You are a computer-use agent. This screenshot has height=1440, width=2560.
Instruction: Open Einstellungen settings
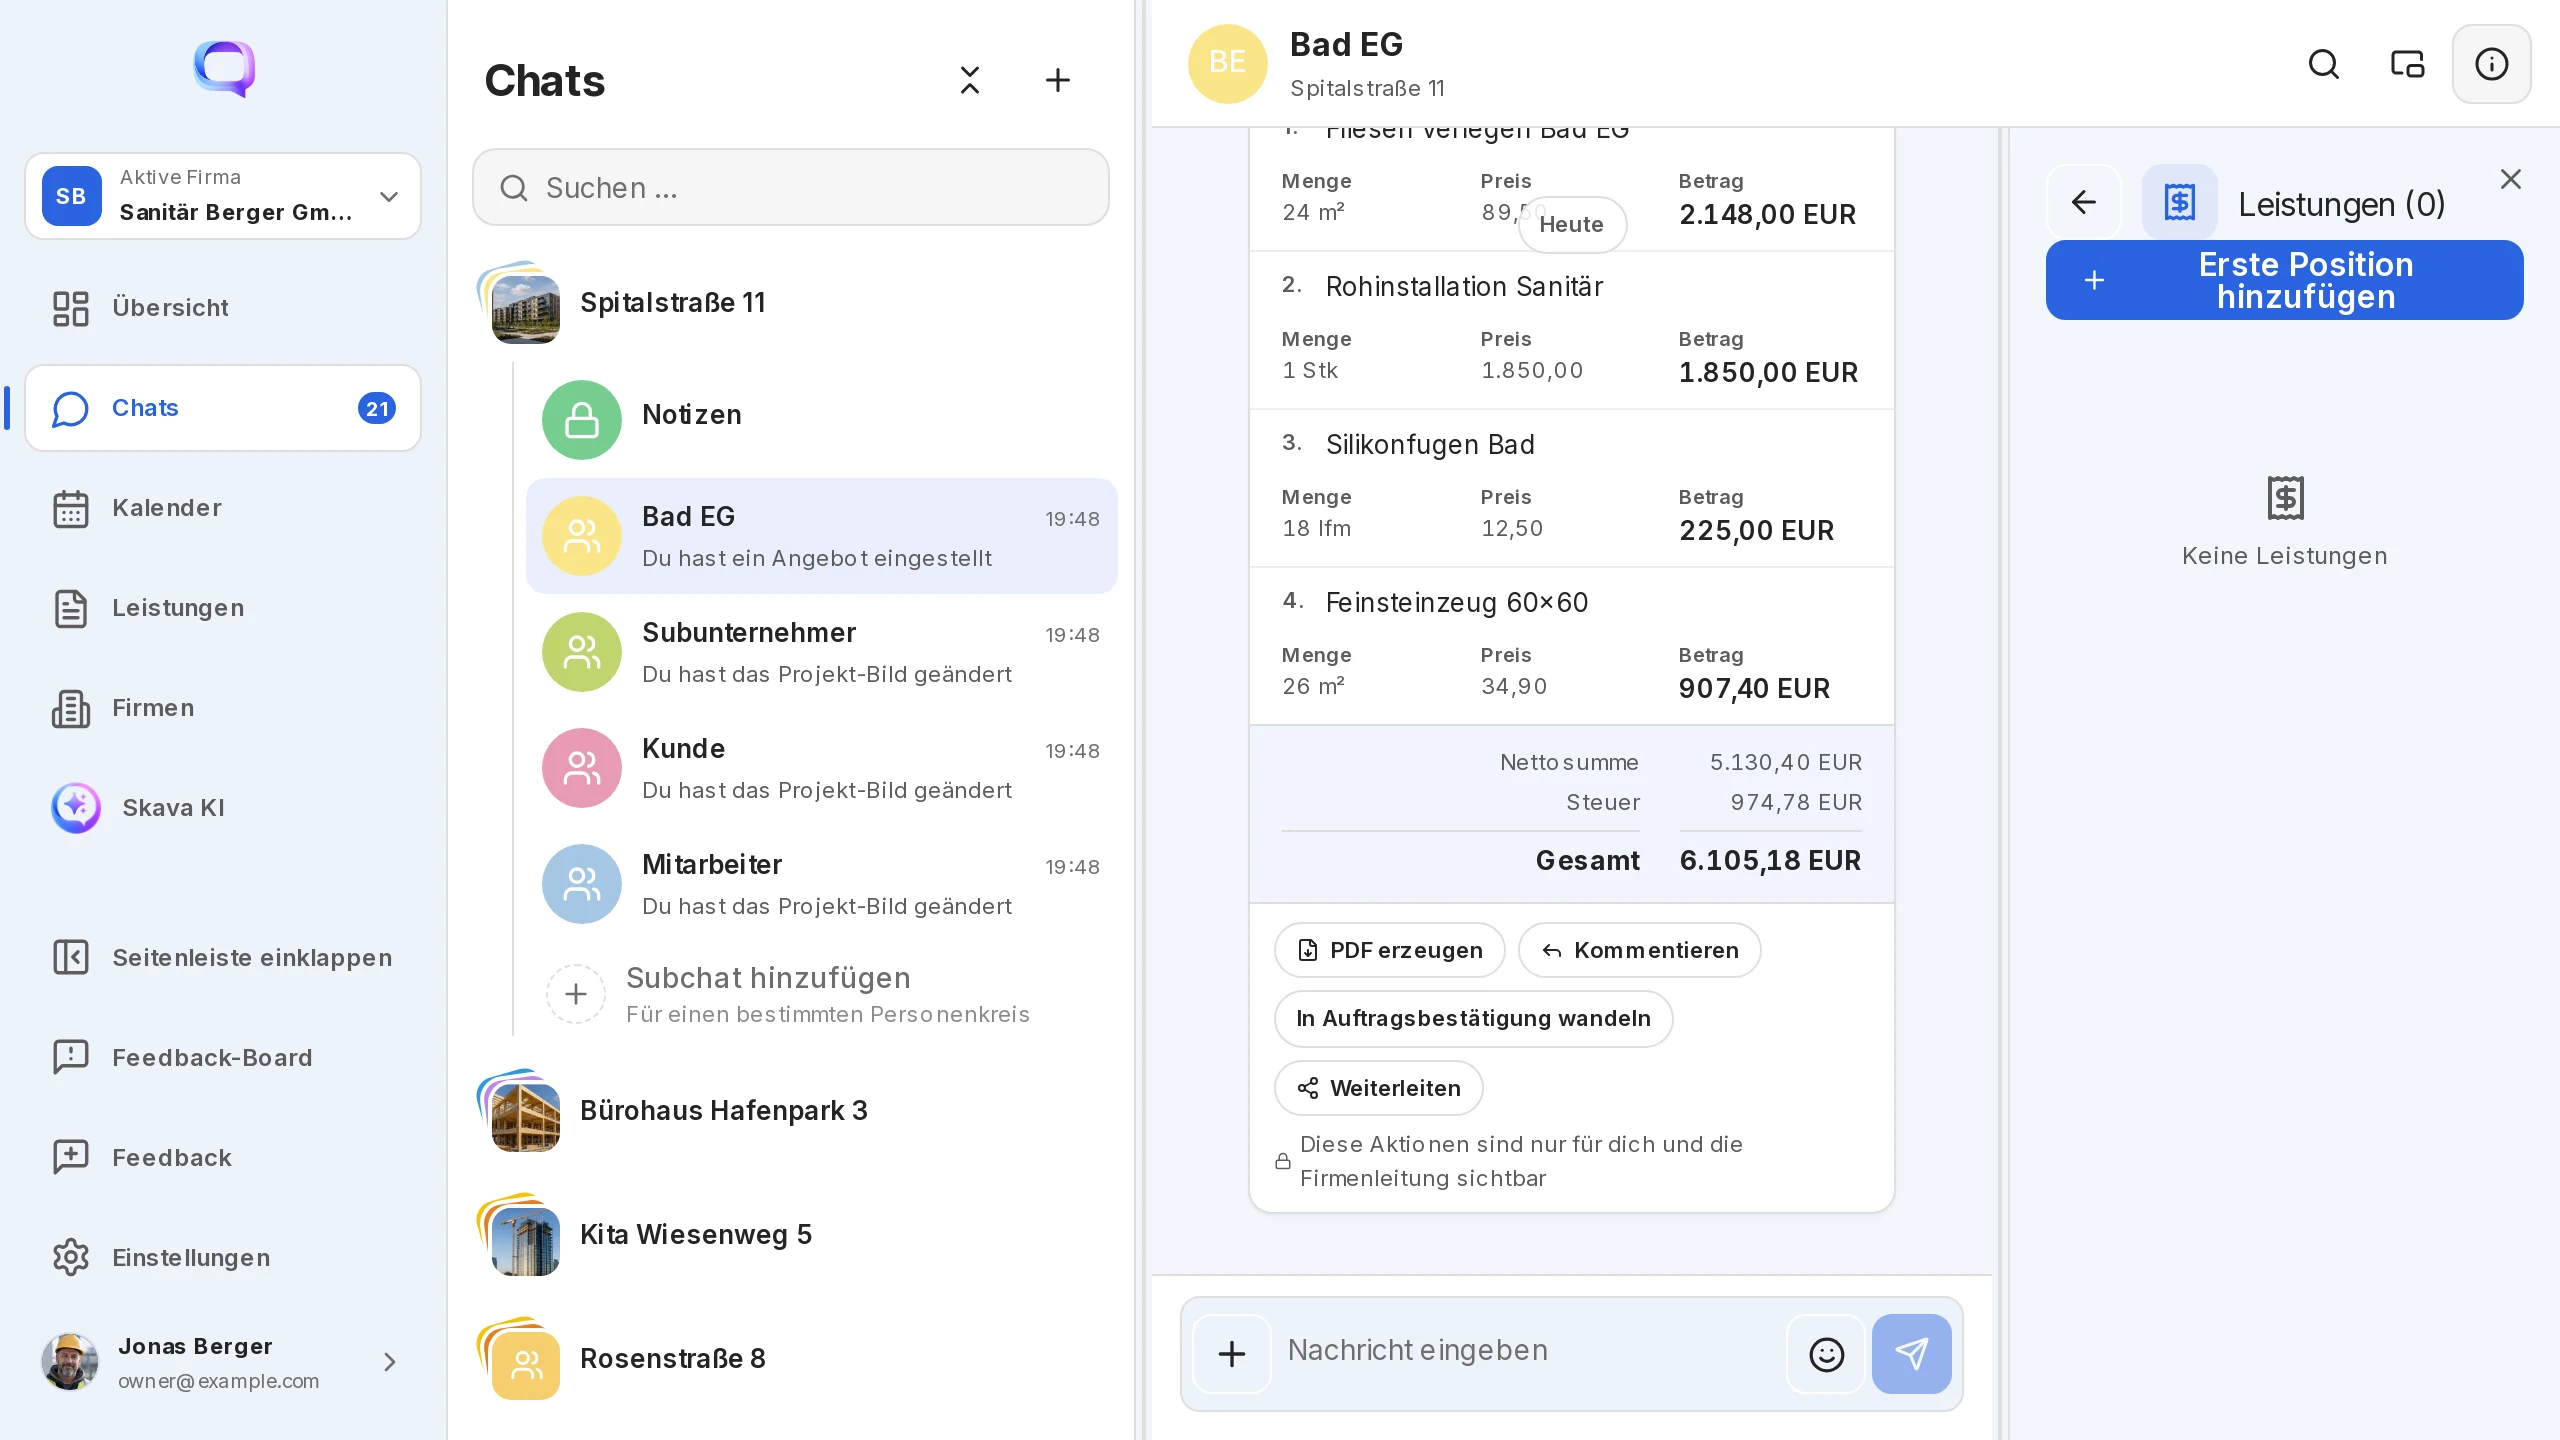coord(222,1257)
